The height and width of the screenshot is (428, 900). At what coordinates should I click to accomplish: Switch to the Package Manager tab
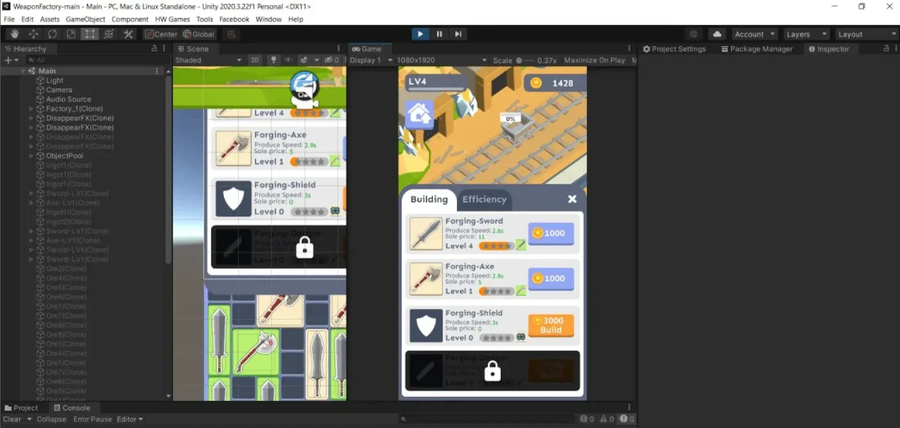[757, 48]
